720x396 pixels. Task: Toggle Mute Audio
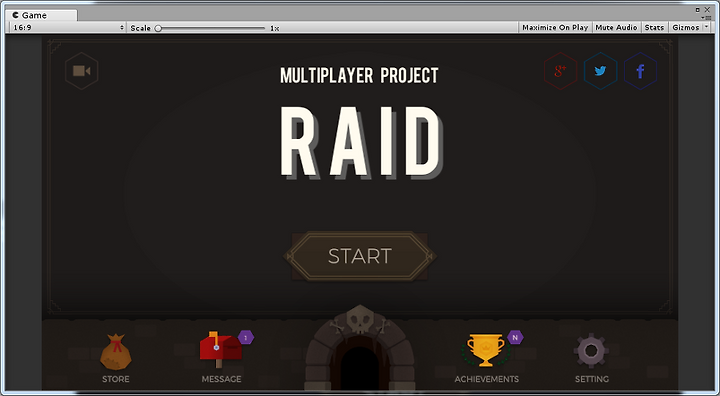tap(616, 28)
